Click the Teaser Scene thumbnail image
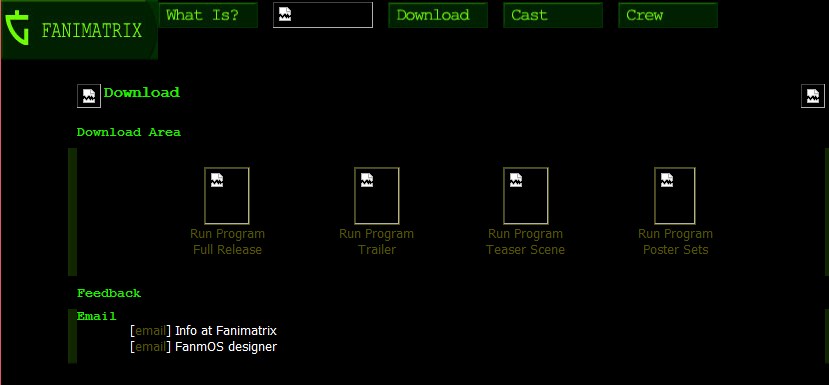This screenshot has width=829, height=385. 526,196
